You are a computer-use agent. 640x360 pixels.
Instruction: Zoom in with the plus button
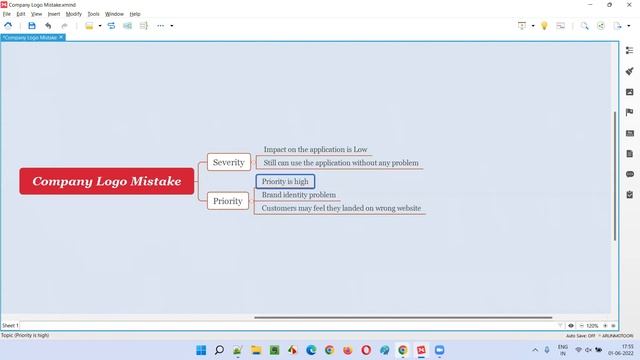tap(605, 326)
